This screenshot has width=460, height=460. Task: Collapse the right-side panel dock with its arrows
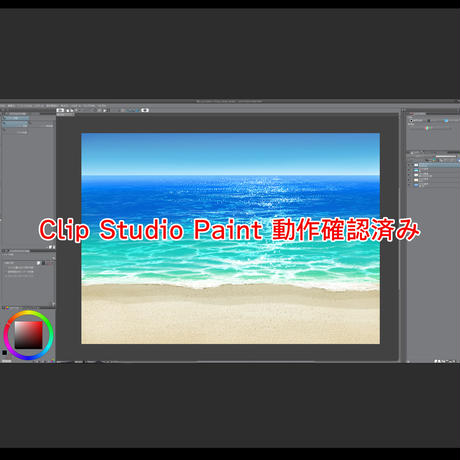(x=403, y=110)
